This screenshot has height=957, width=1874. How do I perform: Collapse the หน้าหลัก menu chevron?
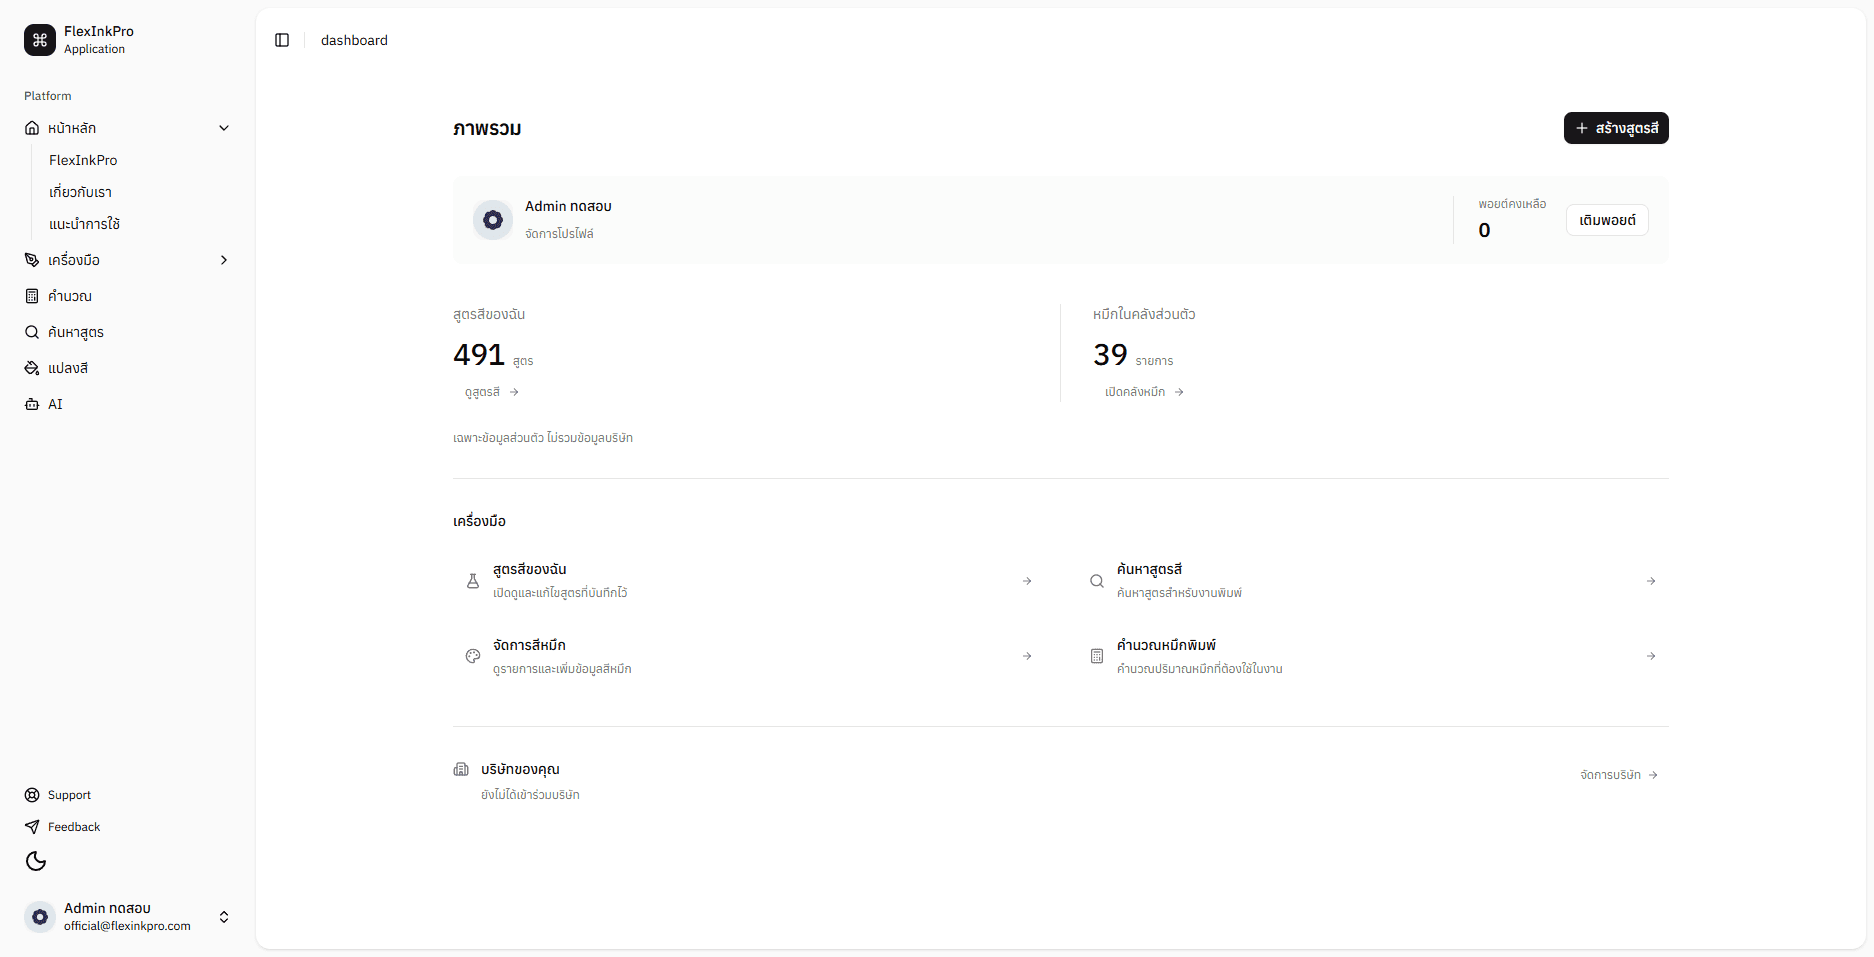tap(224, 128)
